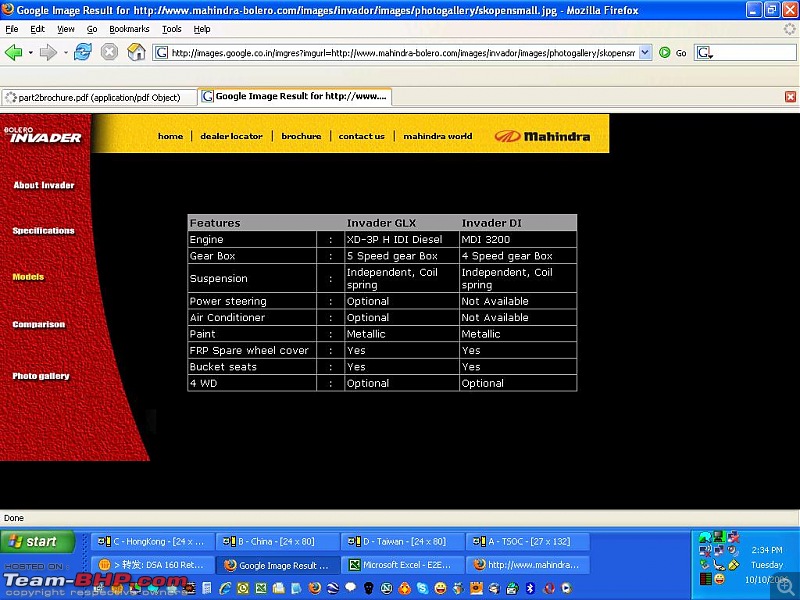800x600 pixels.
Task: Click the green Go button
Action: point(672,53)
